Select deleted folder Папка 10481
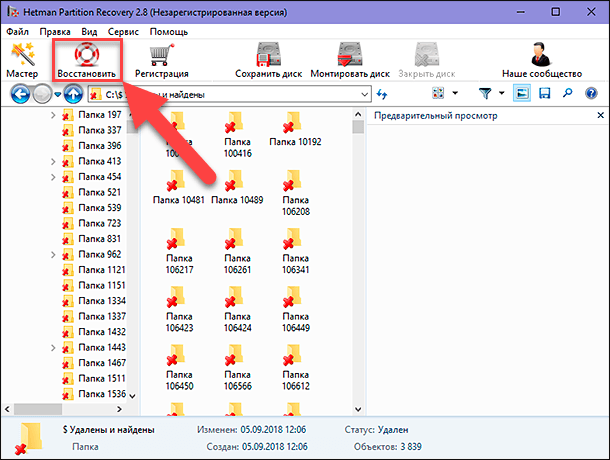 (179, 187)
